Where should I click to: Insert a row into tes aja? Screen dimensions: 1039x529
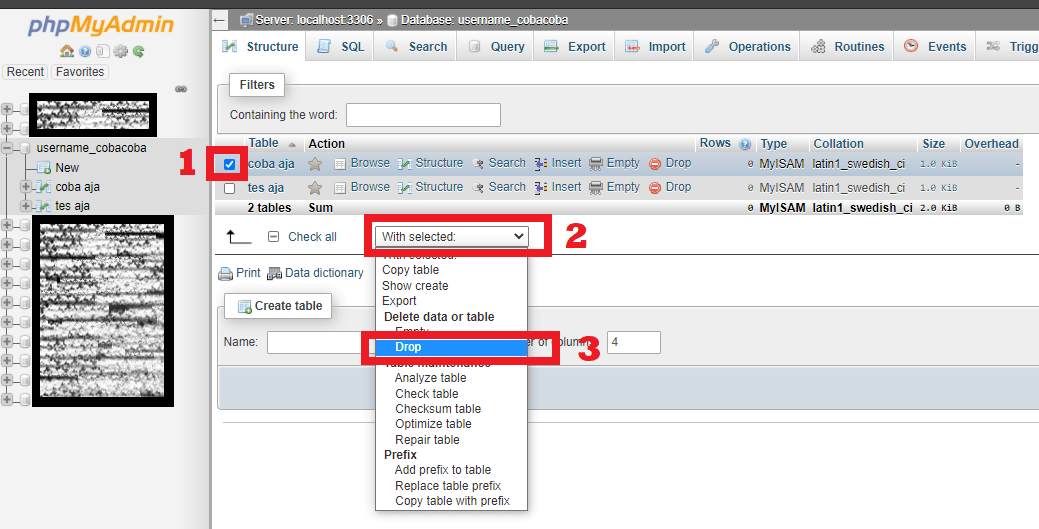tap(558, 188)
